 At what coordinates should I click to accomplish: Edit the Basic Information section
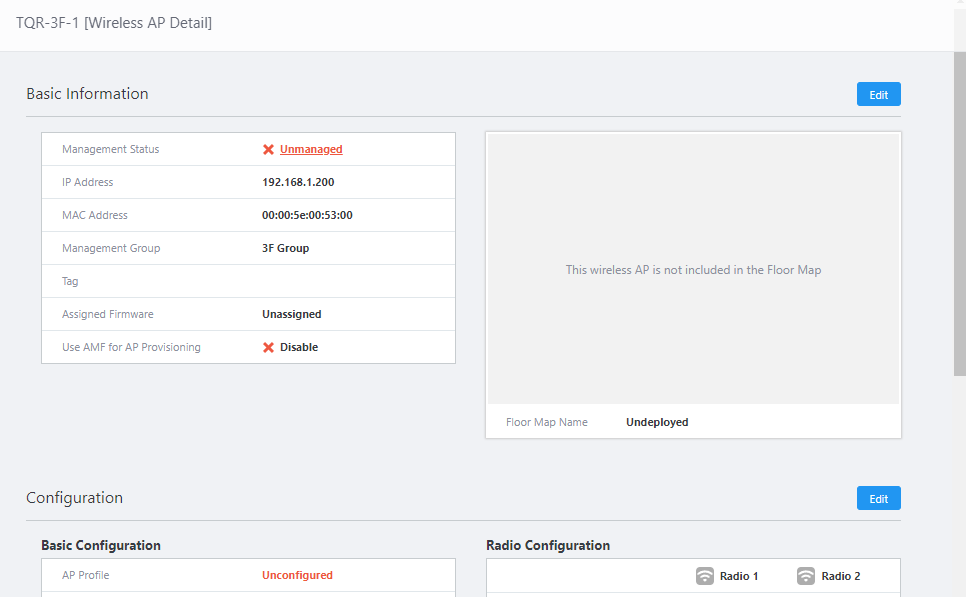pyautogui.click(x=878, y=94)
